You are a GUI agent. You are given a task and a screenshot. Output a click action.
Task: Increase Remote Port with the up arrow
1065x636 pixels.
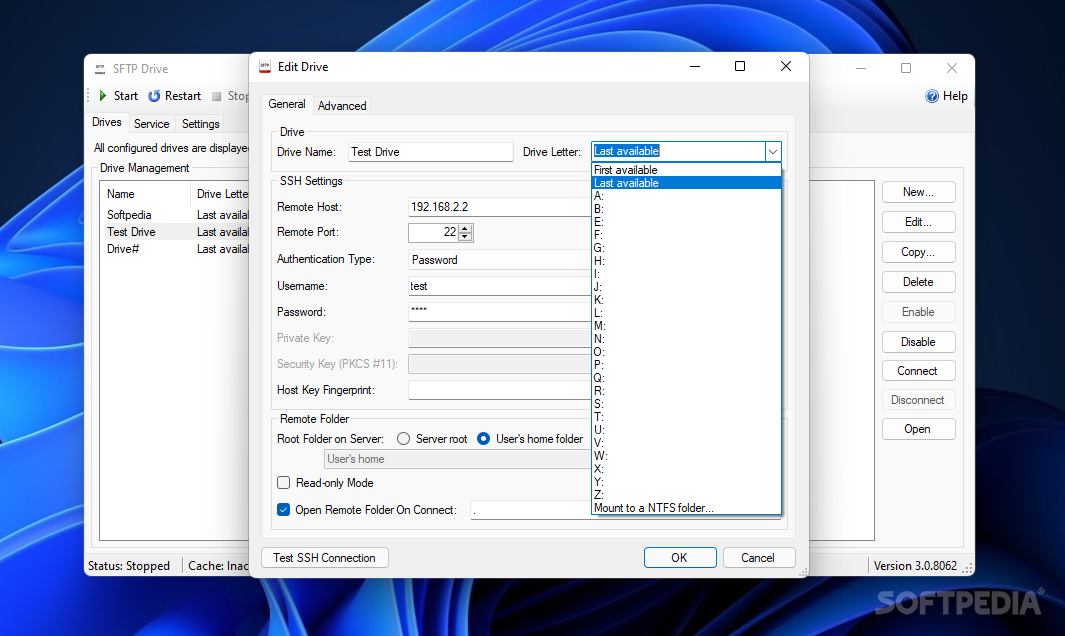click(465, 228)
